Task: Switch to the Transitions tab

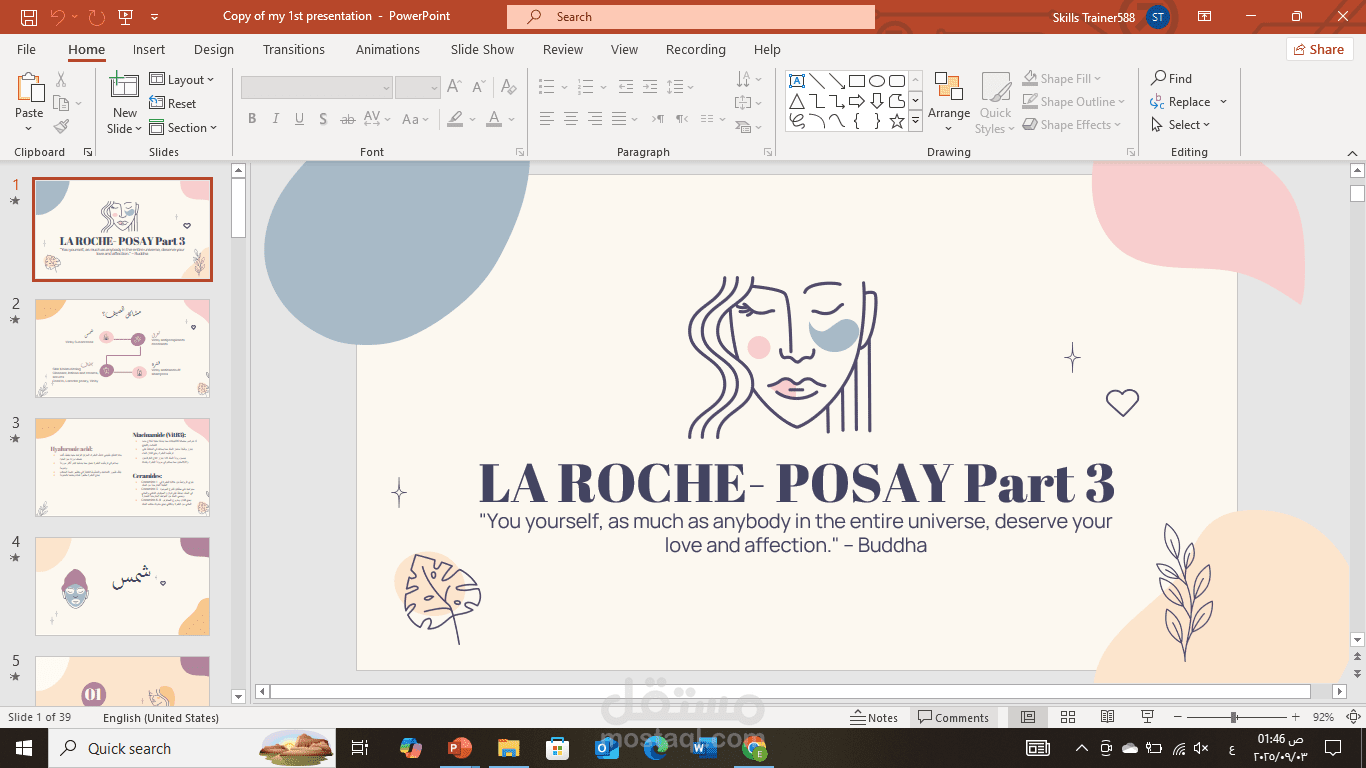Action: [294, 49]
